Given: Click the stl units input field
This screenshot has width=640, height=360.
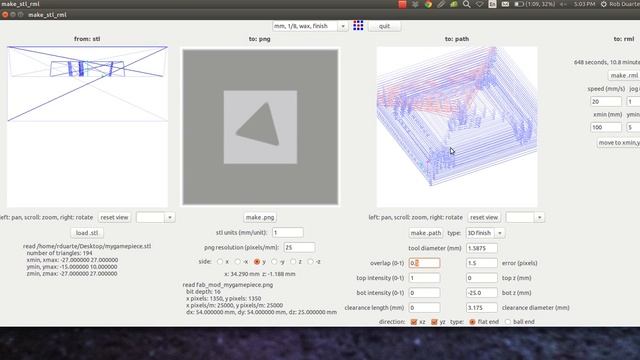Looking at the screenshot, I should [x=288, y=232].
